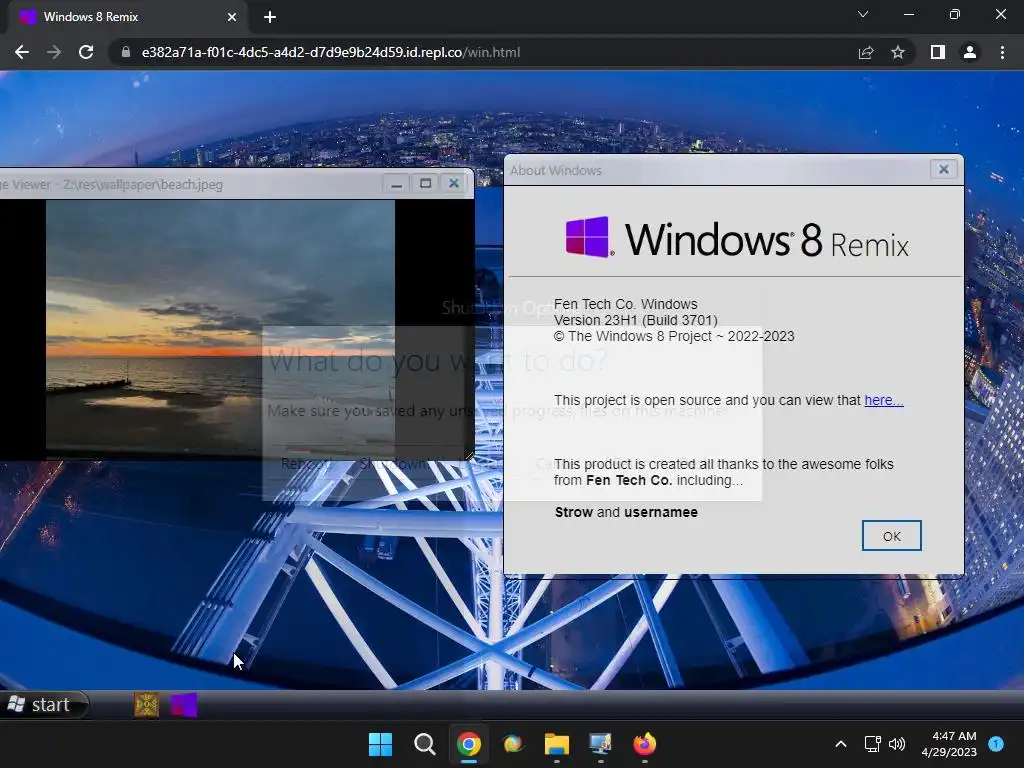Open the monitor app in taskbar
Screen dimensions: 1024x768
point(601,744)
